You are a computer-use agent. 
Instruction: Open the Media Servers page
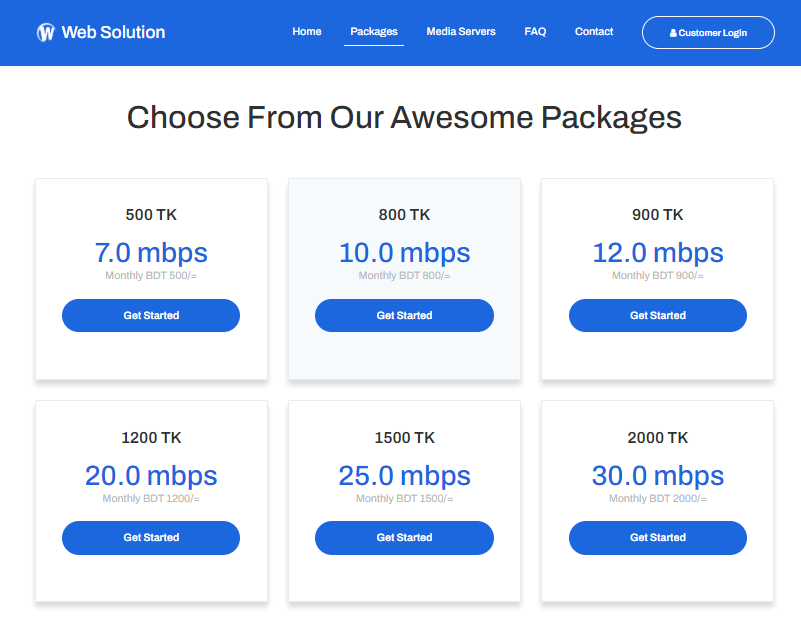pos(461,32)
